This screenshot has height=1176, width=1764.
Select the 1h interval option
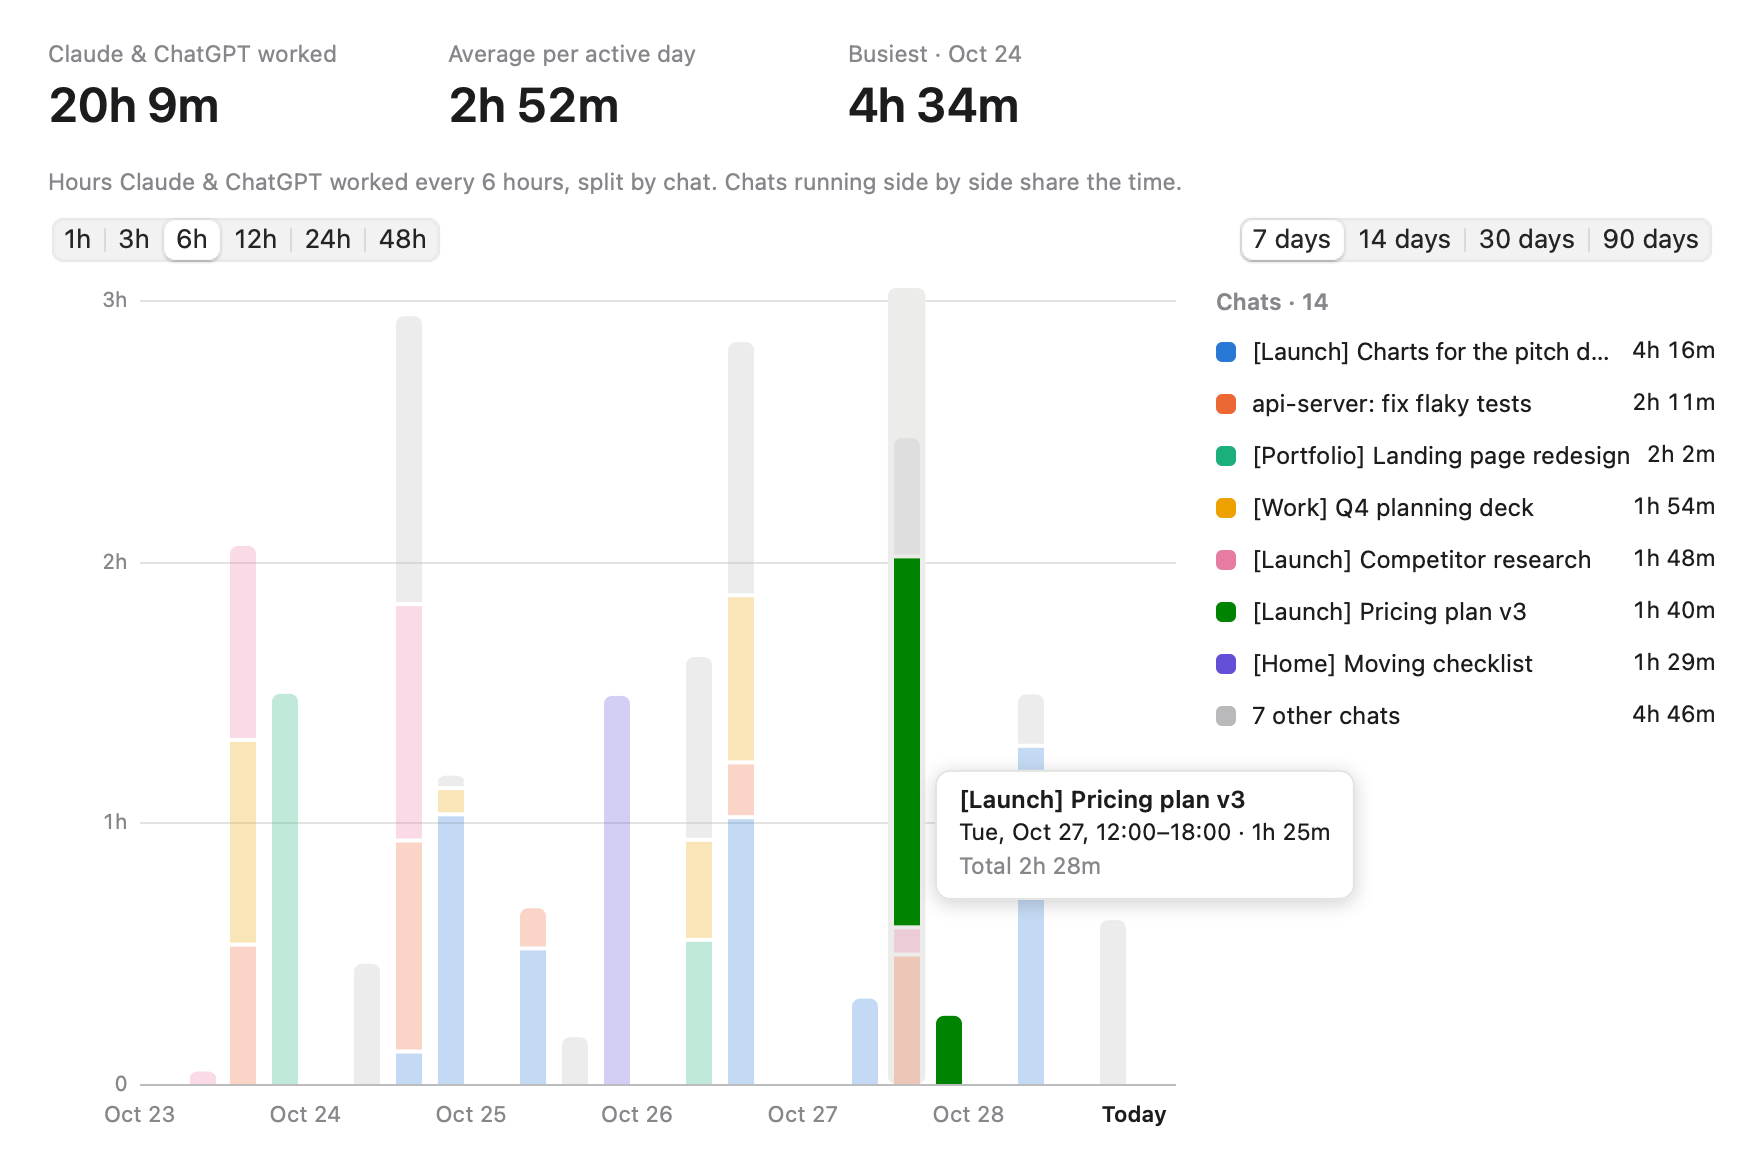78,240
